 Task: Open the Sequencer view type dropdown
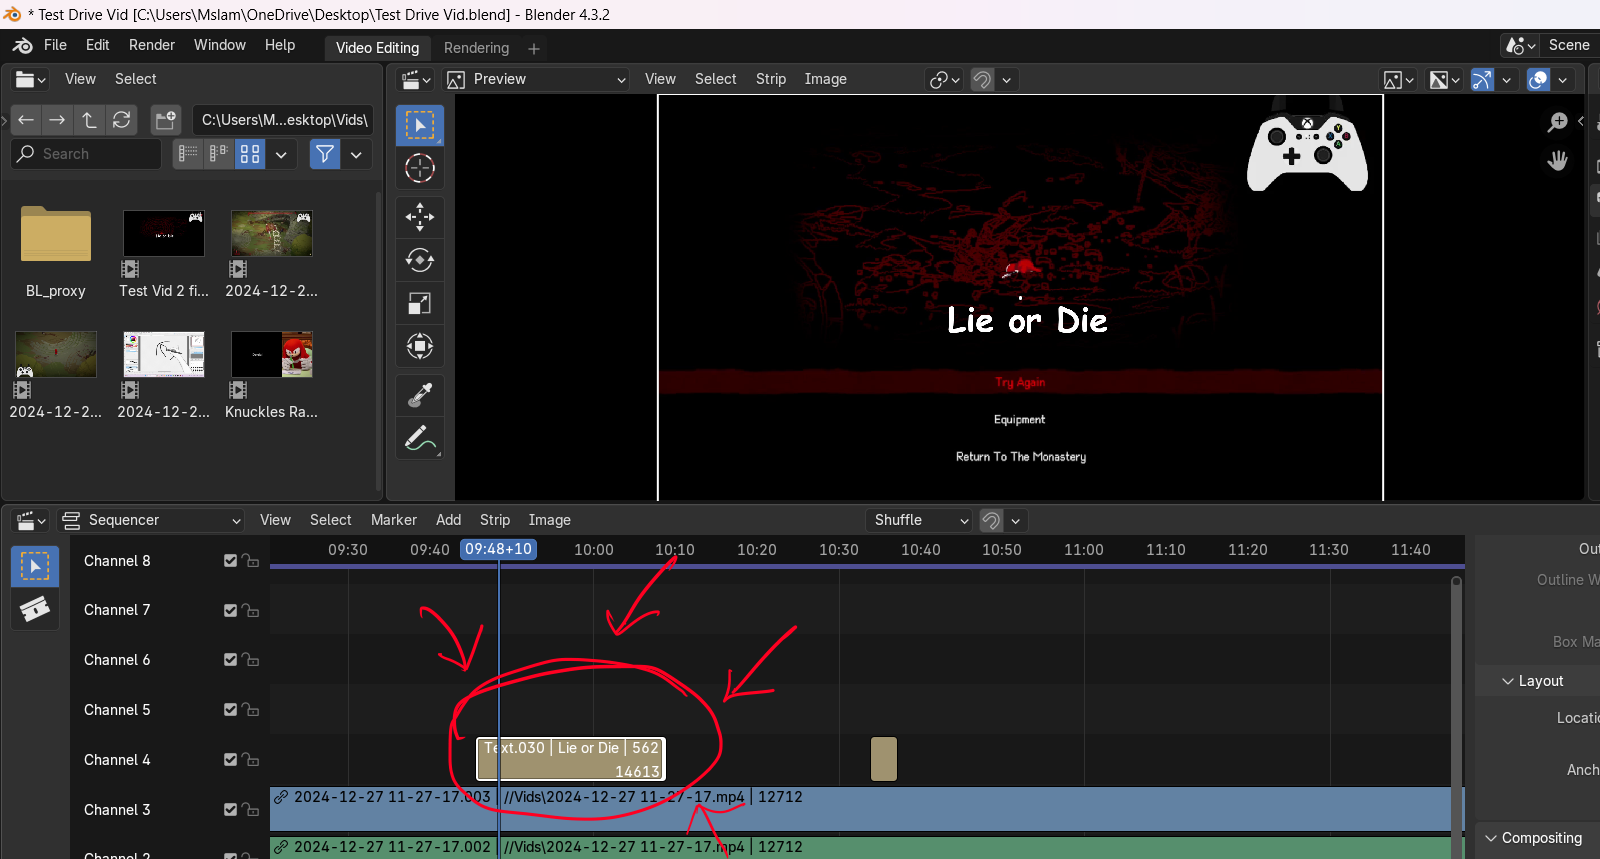(152, 520)
